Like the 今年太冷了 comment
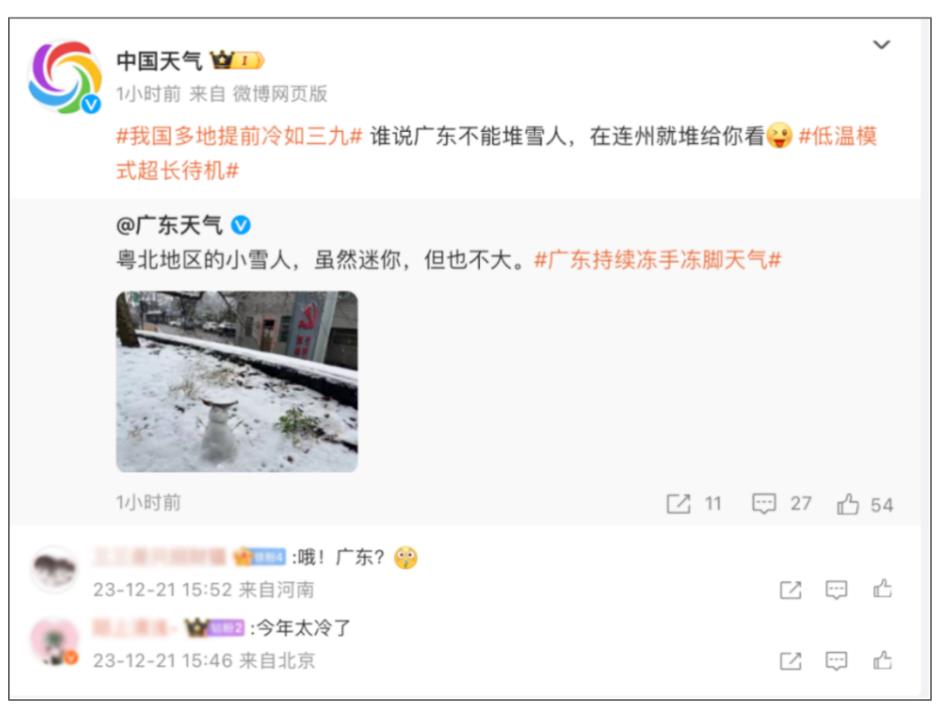This screenshot has width=938, height=710. (x=882, y=660)
